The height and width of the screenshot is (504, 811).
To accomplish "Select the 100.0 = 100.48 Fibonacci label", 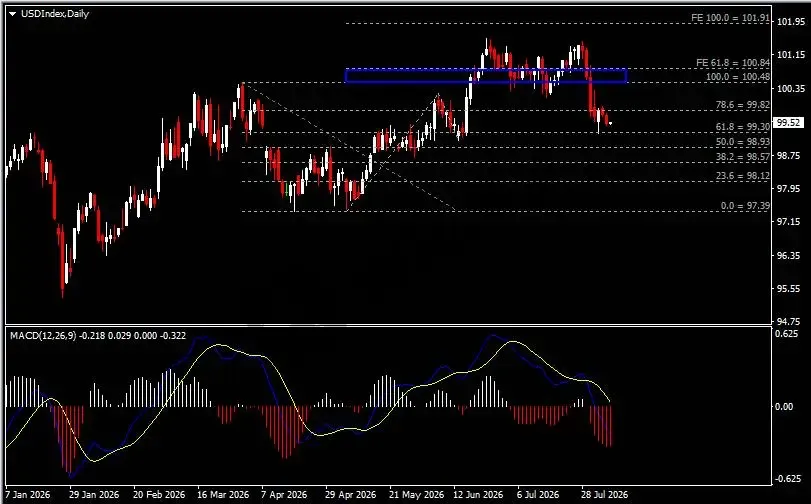I will [x=738, y=77].
